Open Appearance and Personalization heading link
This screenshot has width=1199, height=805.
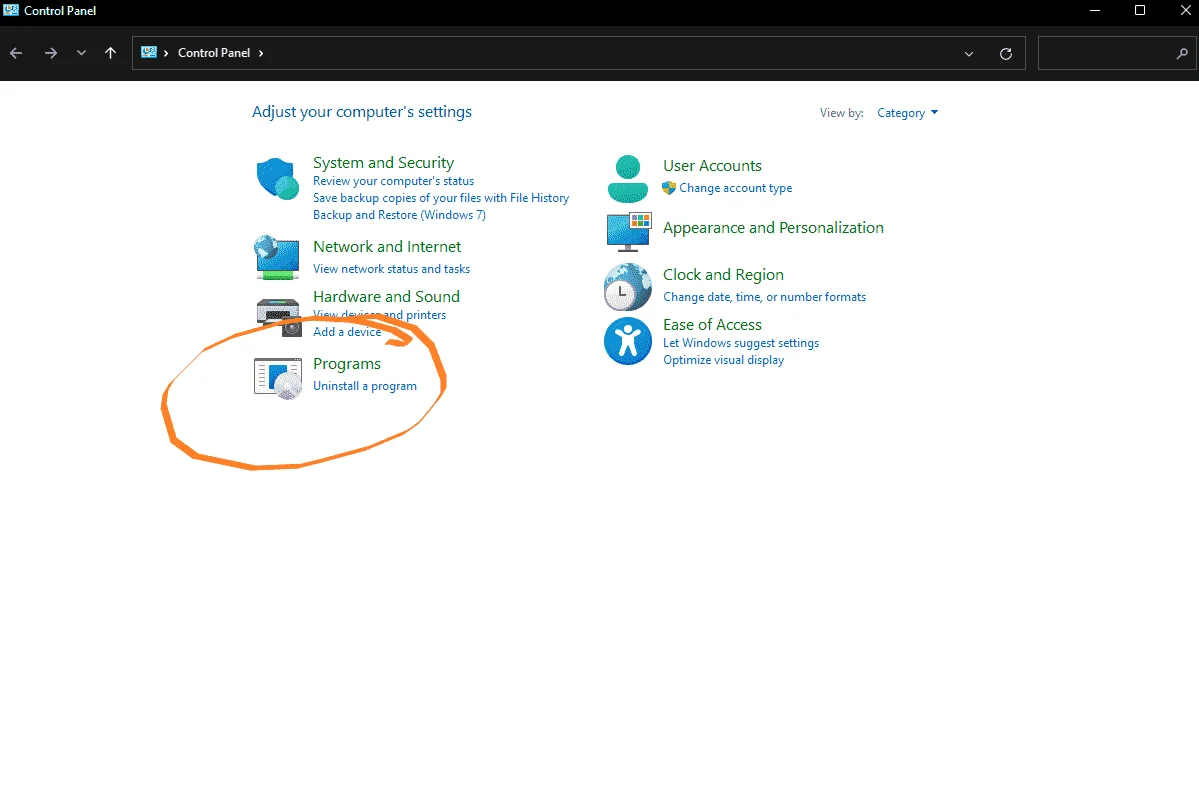(x=773, y=228)
